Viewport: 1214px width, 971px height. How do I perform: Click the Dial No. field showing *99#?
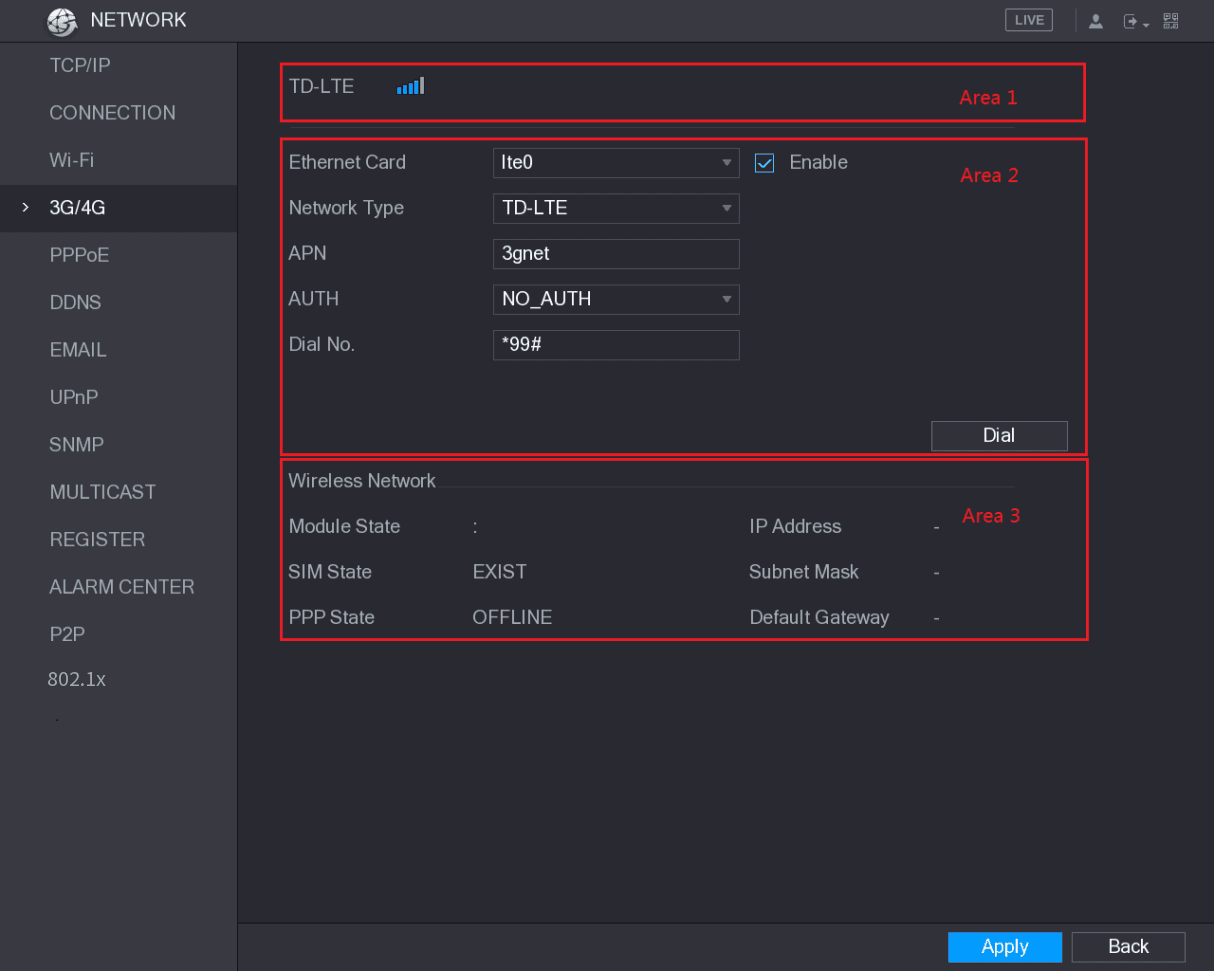(616, 345)
